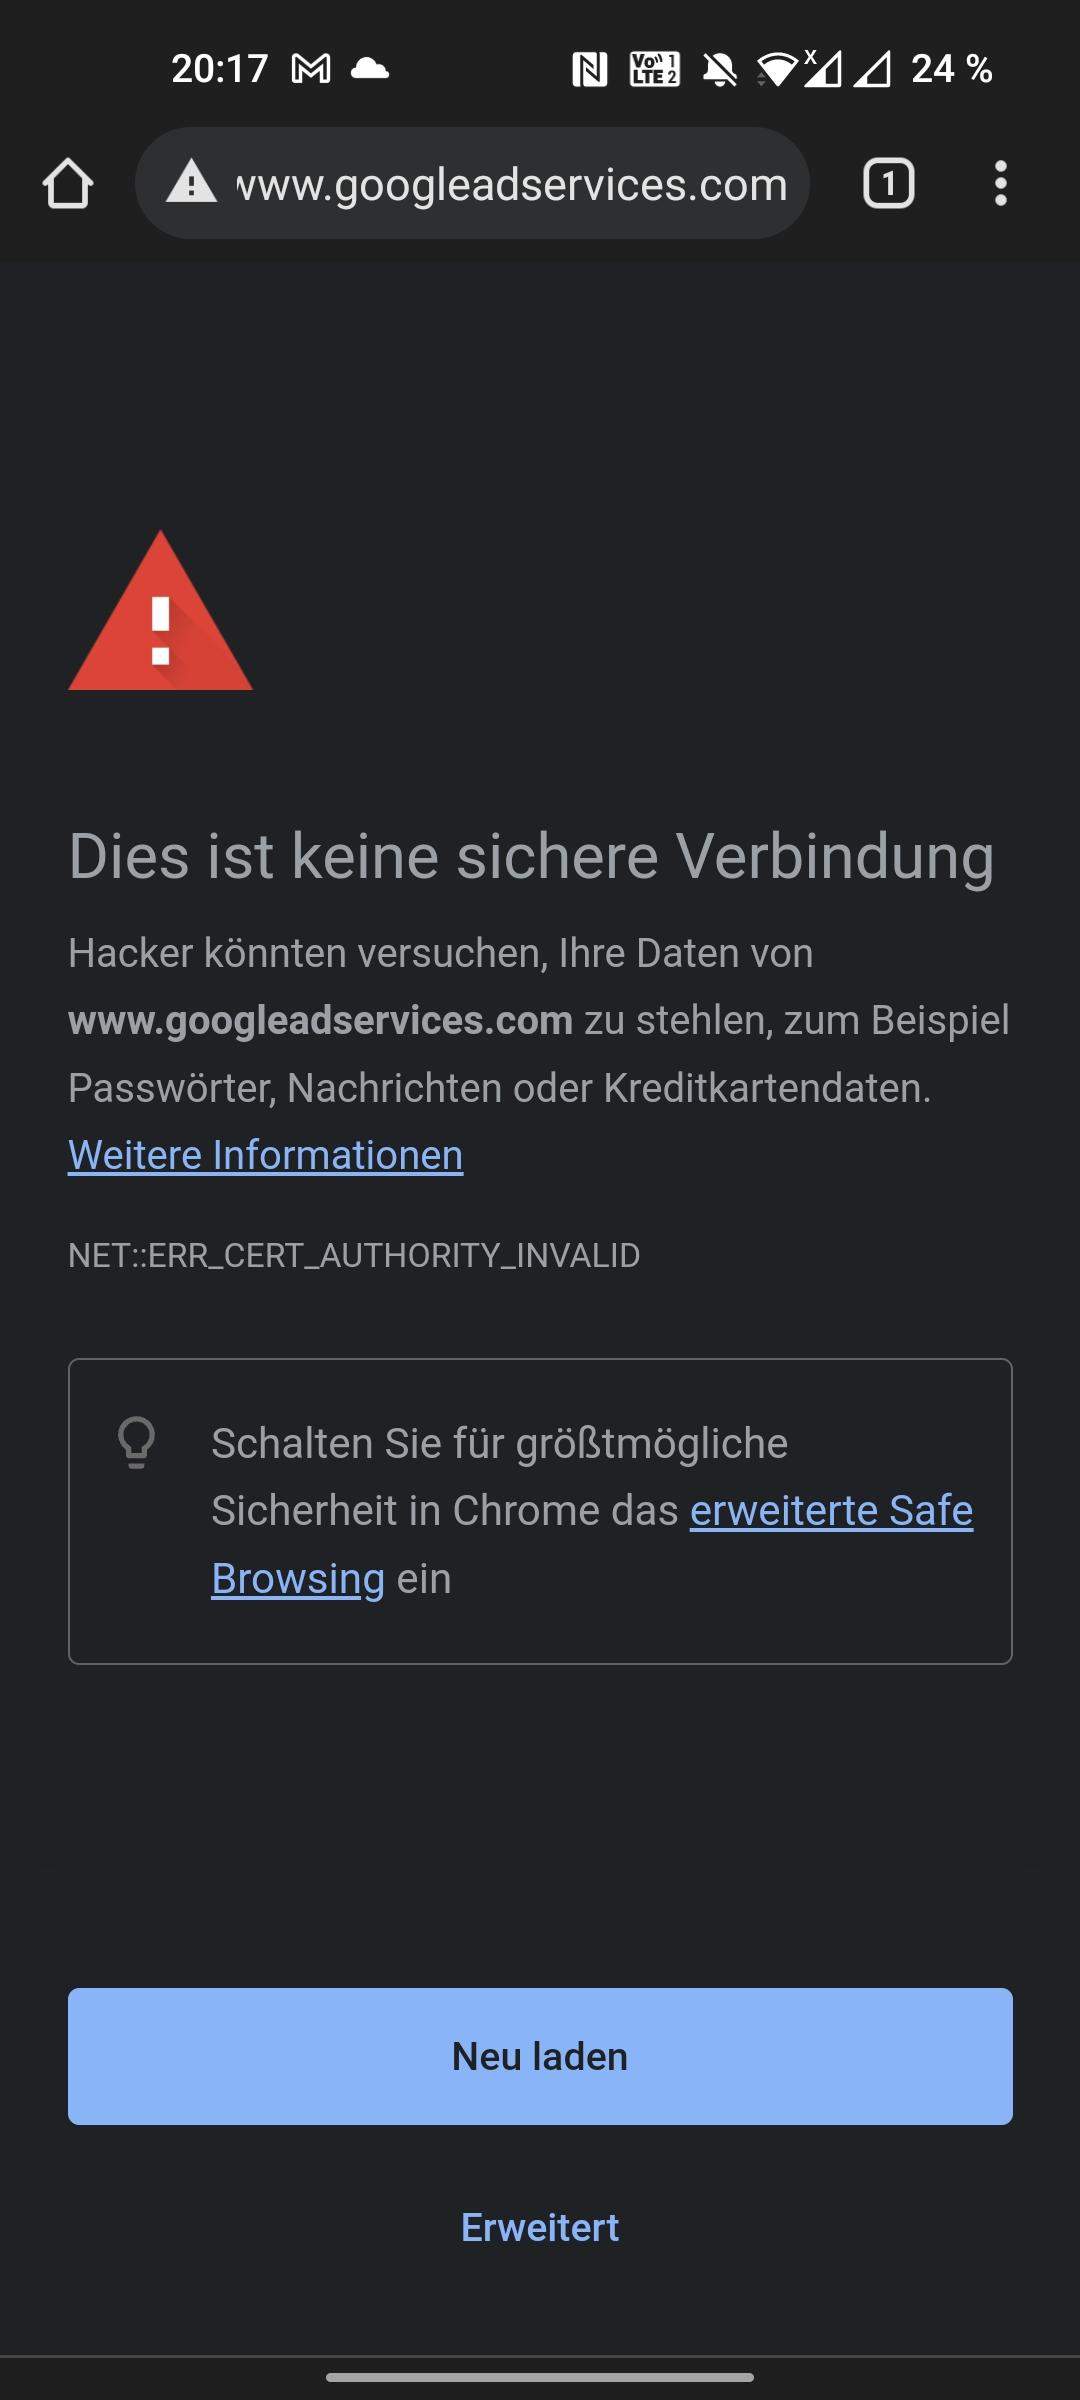Tap the NET::ERR_CERT_AUTHORITY_INVALID error code

click(354, 1255)
